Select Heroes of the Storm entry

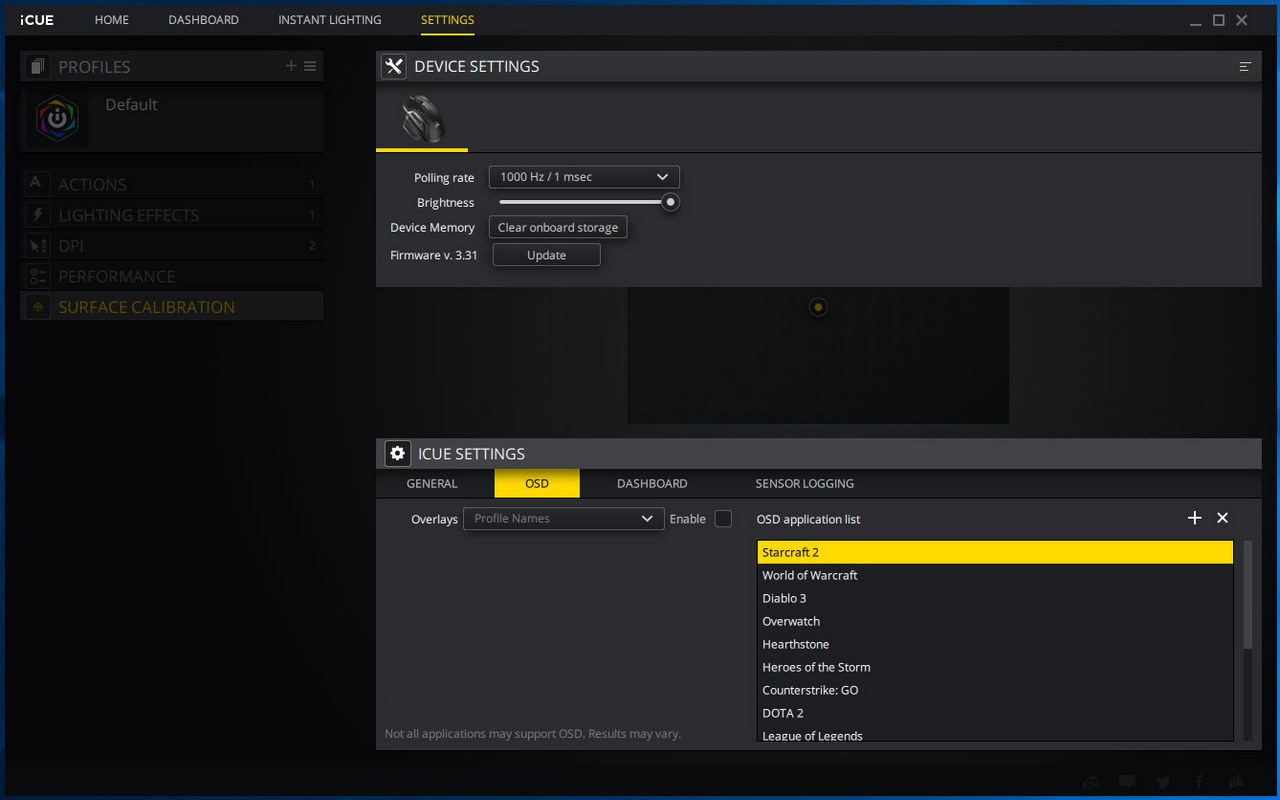pyautogui.click(x=995, y=667)
